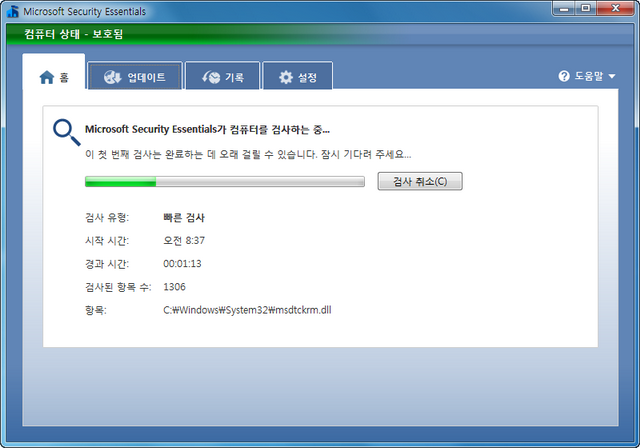640x448 pixels.
Task: Close the Security Essentials window
Action: 616,8
